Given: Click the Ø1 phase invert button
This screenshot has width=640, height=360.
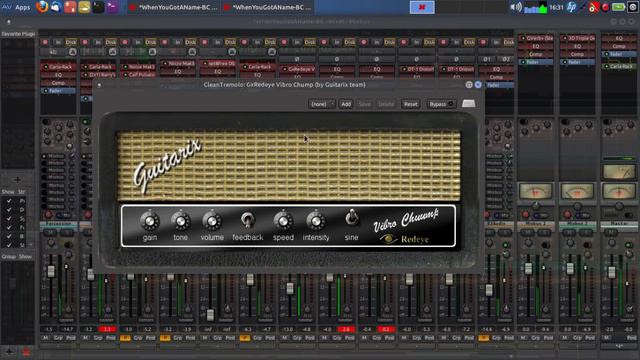Looking at the screenshot, I should pos(487,59).
